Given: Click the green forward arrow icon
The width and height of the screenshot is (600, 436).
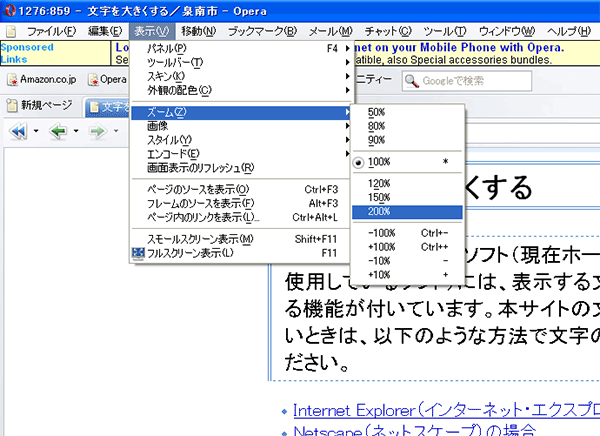Looking at the screenshot, I should pos(98,131).
